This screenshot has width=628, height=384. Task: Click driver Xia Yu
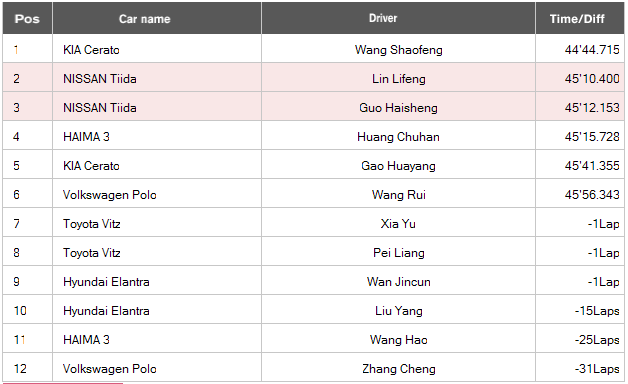pos(398,223)
